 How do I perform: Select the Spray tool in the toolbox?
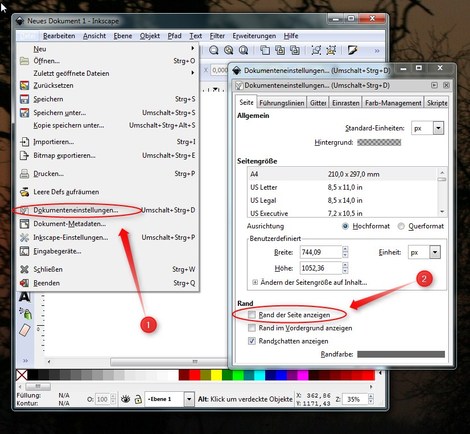coord(25,313)
